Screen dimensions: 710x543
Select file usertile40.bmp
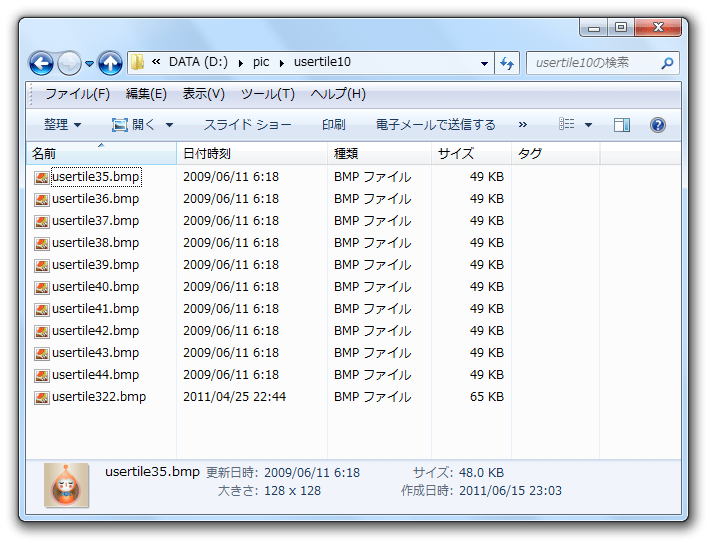pyautogui.click(x=96, y=287)
